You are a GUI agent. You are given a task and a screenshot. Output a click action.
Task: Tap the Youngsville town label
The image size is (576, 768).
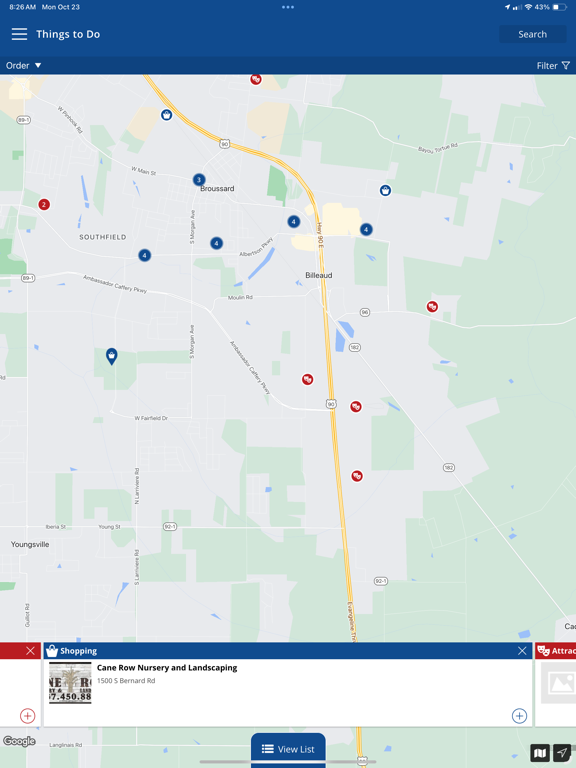click(30, 544)
